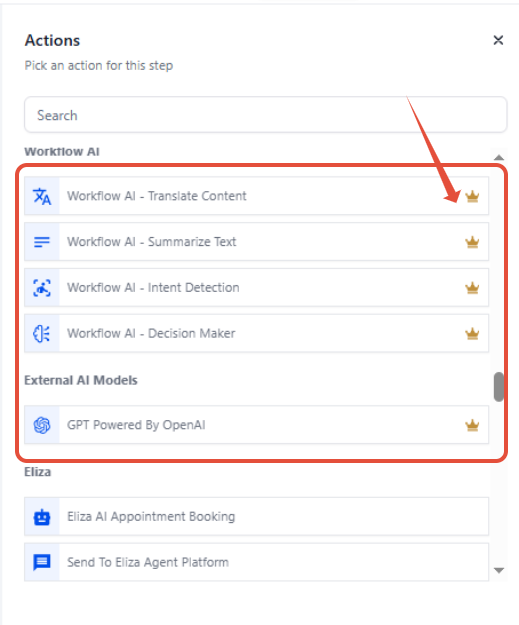The image size is (519, 625).
Task: Choose Eliza AI Appointment Booking
Action: pos(256,517)
